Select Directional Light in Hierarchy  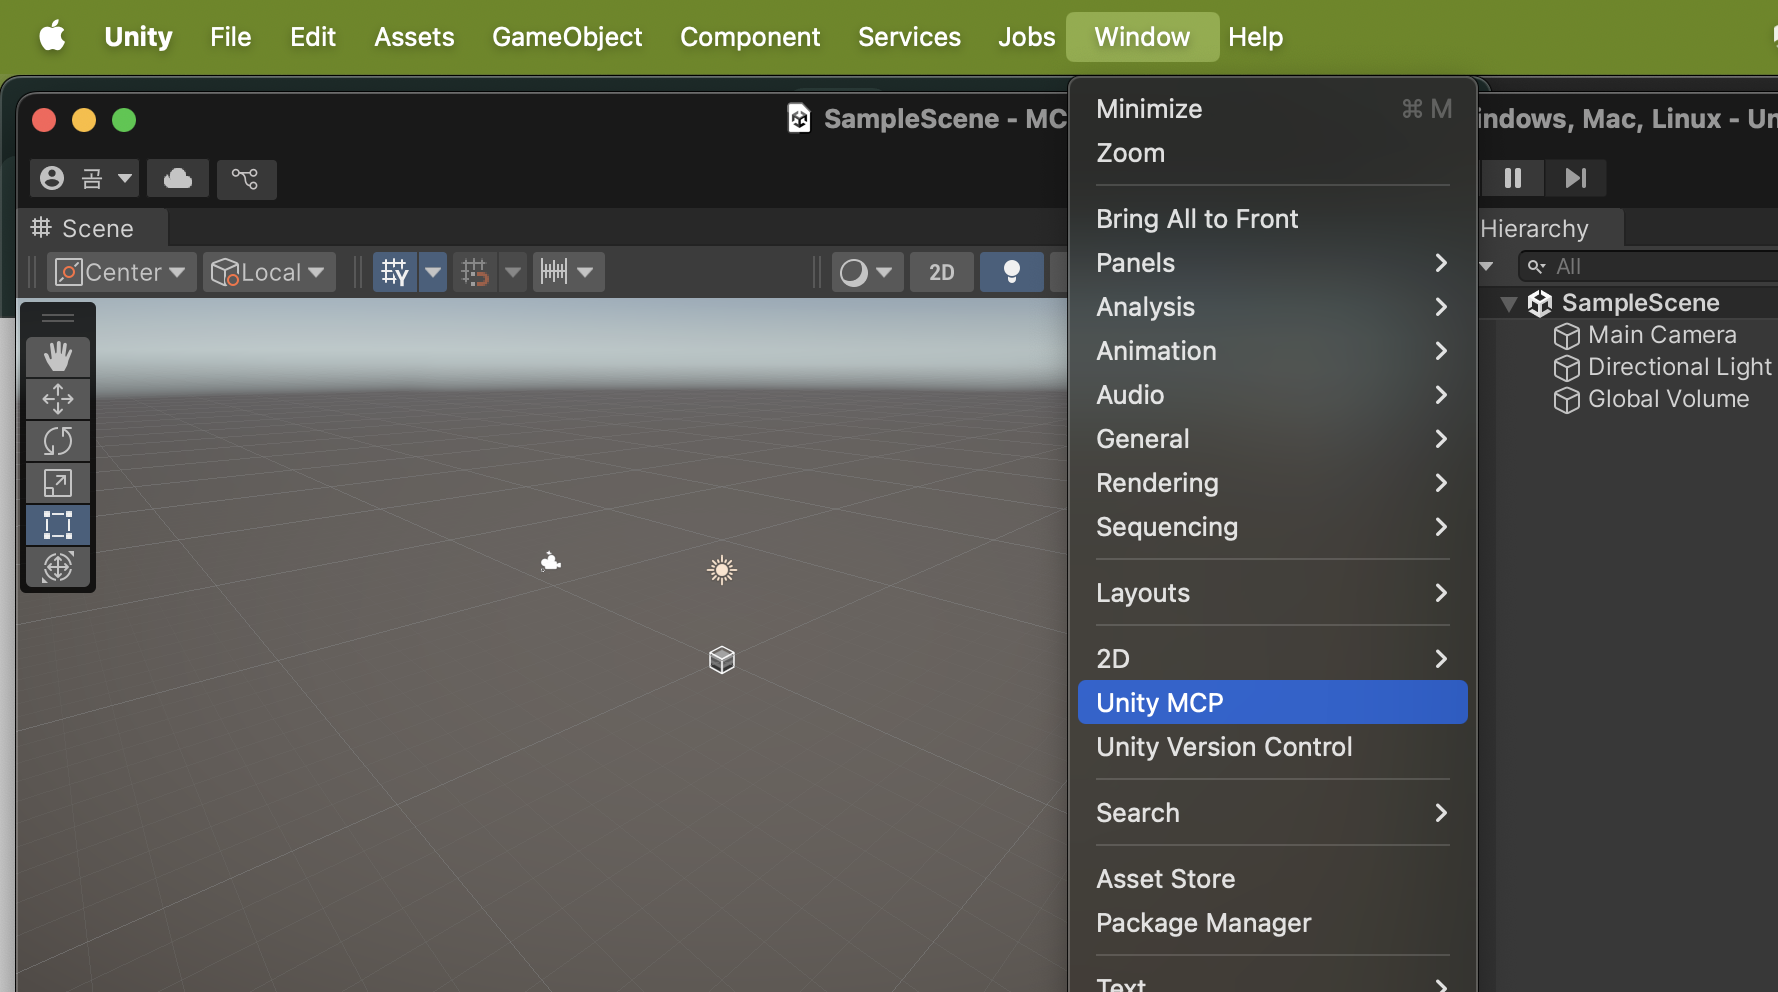coord(1679,367)
